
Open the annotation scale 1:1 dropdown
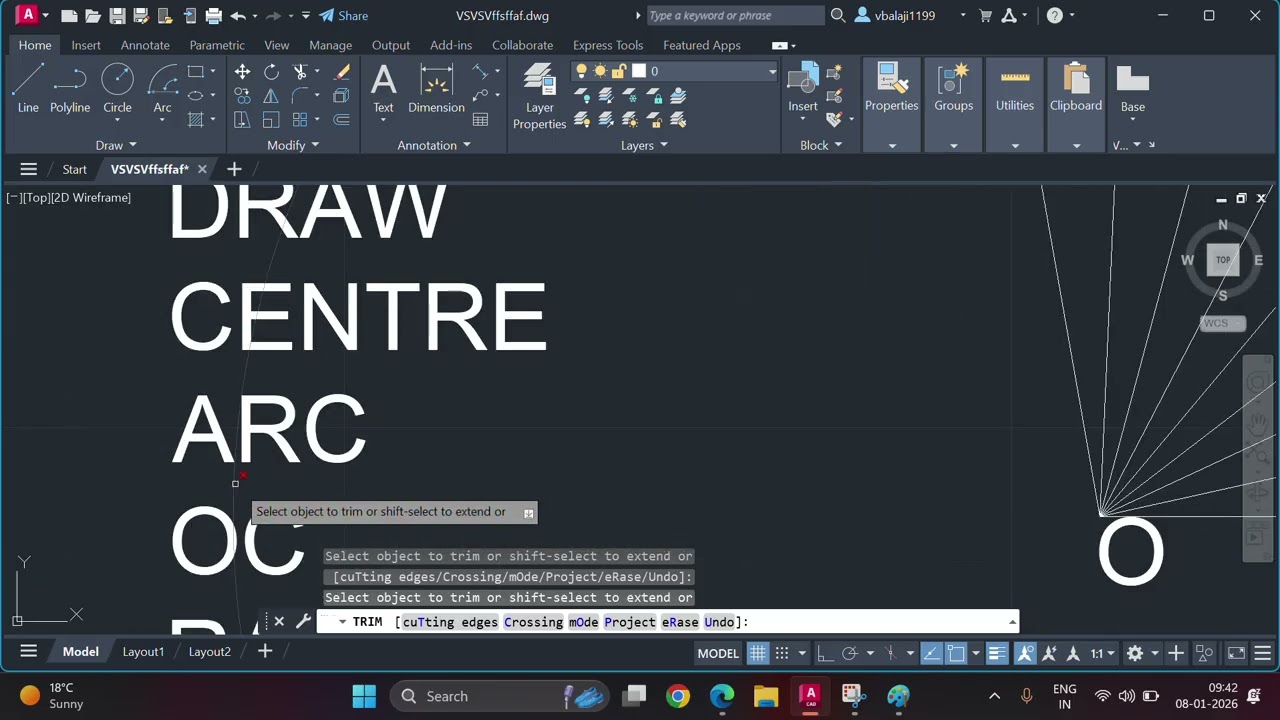tap(1102, 653)
